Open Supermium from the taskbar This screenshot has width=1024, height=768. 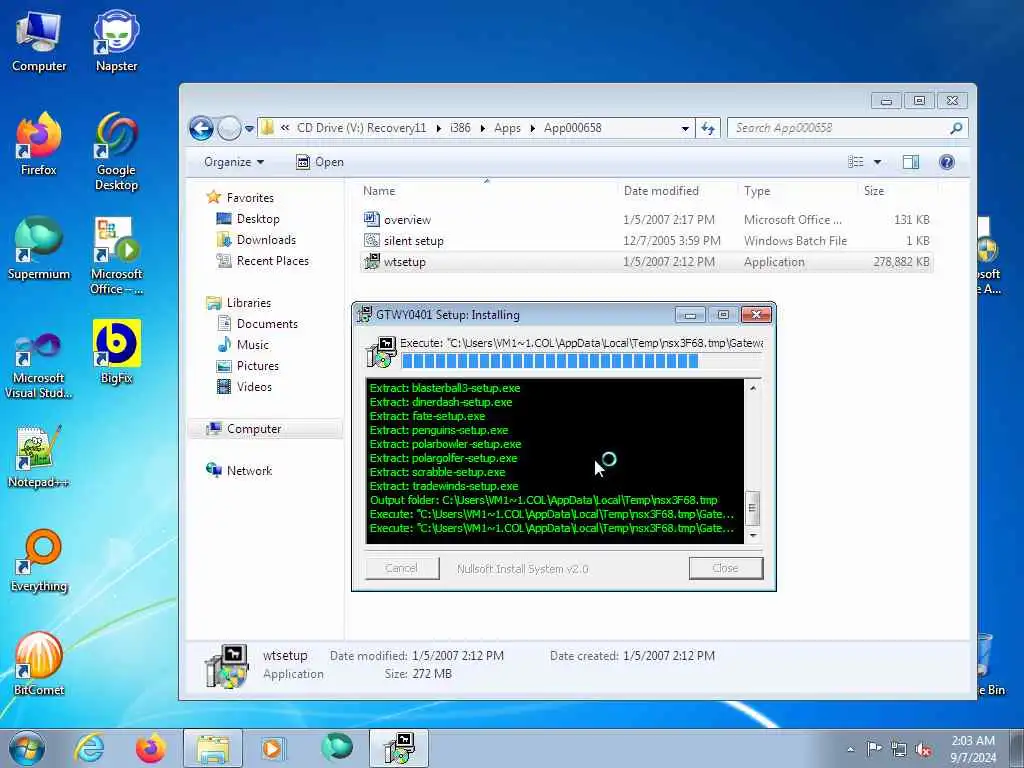pos(337,748)
